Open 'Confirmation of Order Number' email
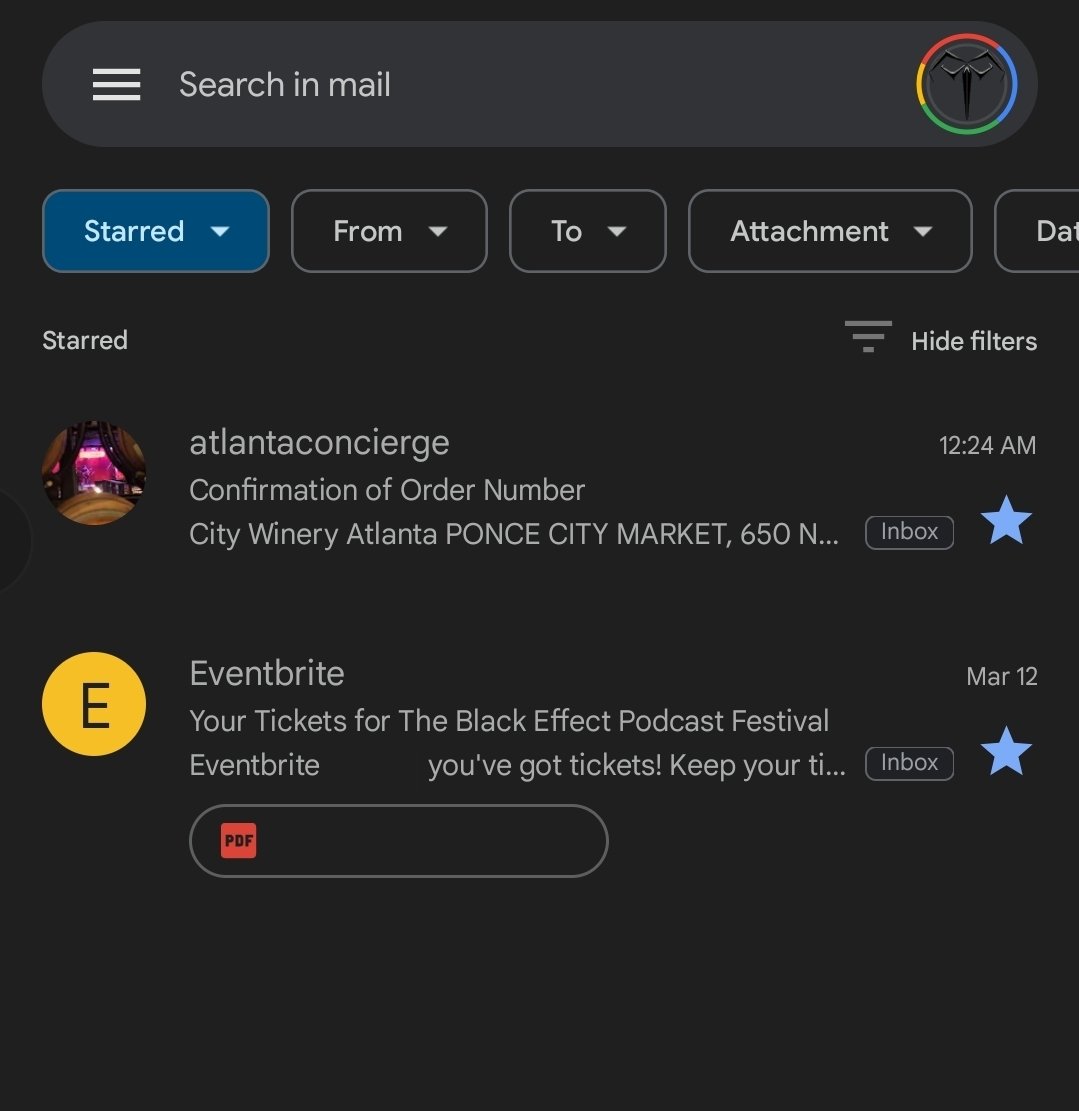This screenshot has width=1079, height=1111. pos(387,490)
